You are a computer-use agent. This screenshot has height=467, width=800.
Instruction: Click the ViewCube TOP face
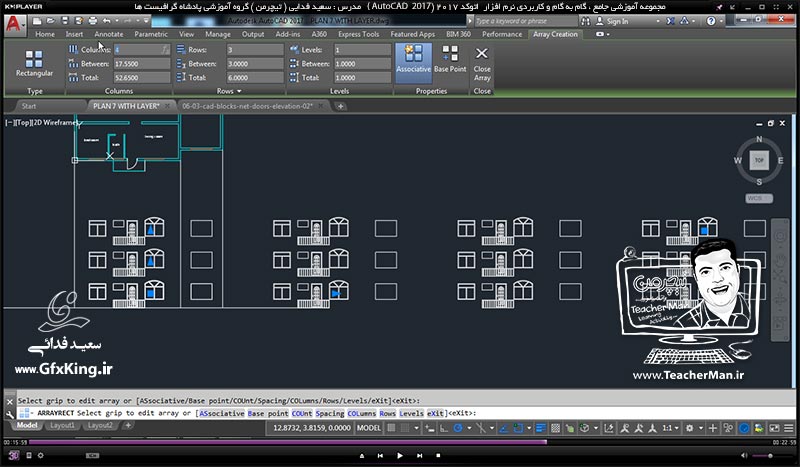759,160
